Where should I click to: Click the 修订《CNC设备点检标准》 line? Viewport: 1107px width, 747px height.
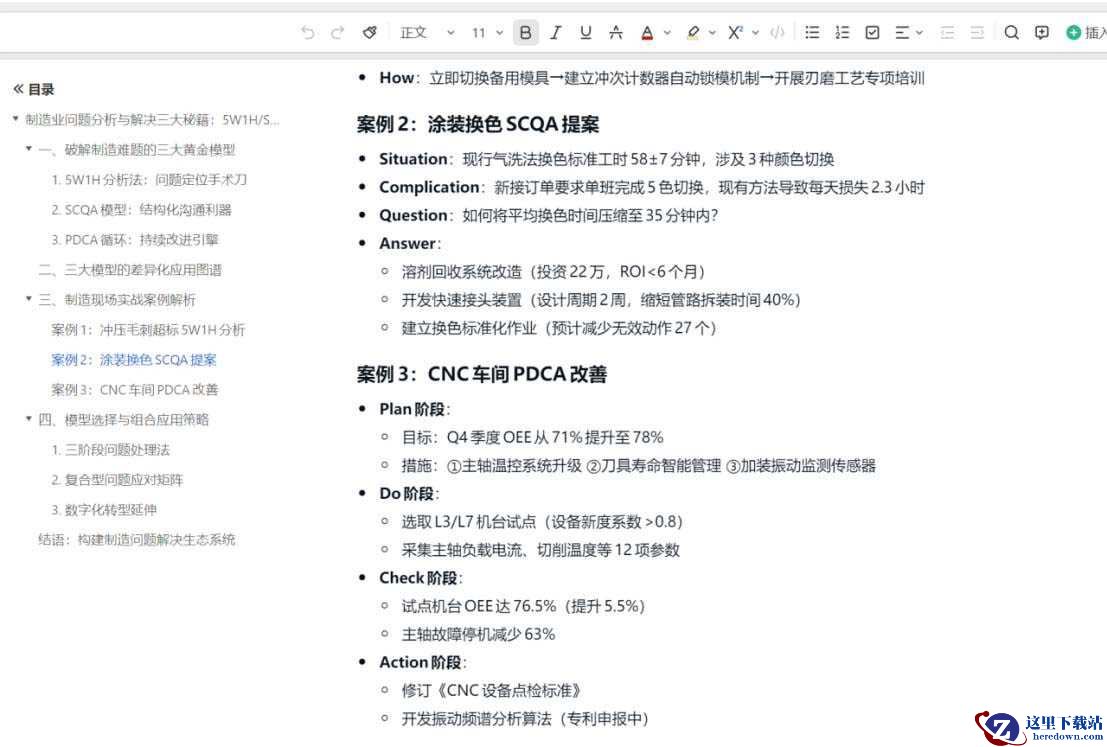pyautogui.click(x=492, y=691)
